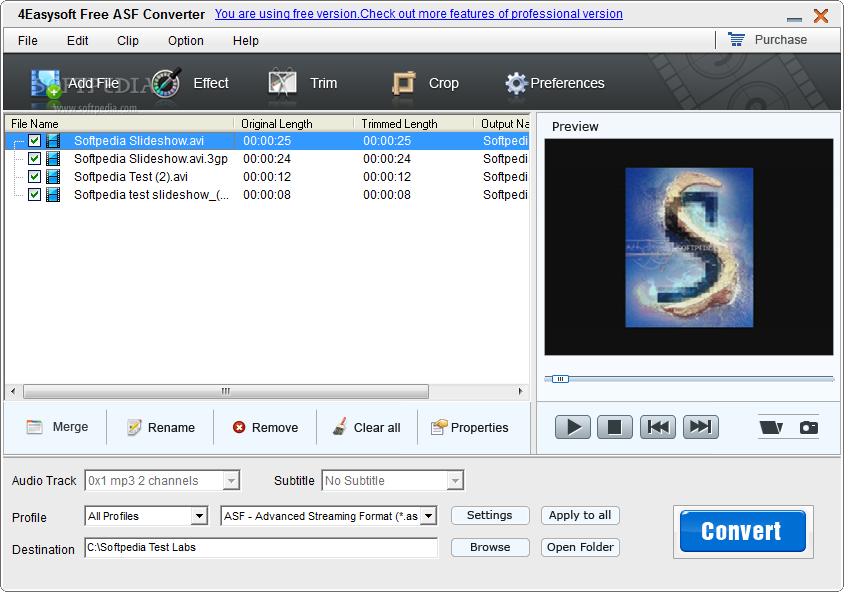Select the Softpedia Slideshow.avi.3gp row
This screenshot has height=592, width=844.
(268, 159)
